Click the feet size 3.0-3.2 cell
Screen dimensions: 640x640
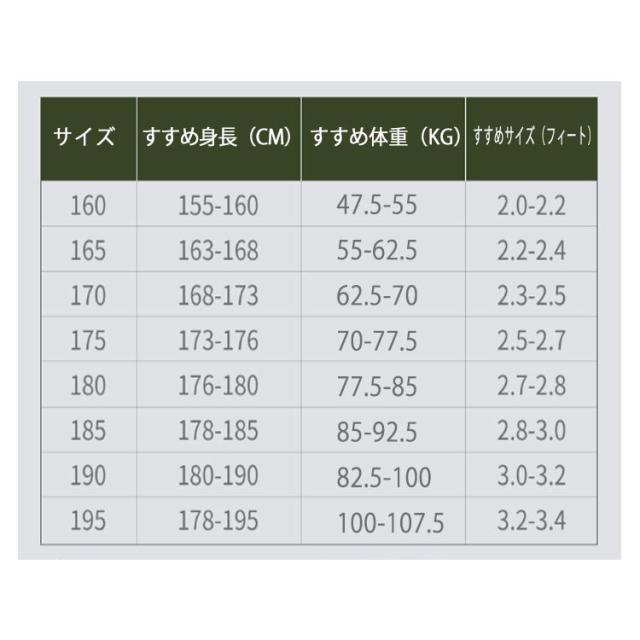pos(531,476)
